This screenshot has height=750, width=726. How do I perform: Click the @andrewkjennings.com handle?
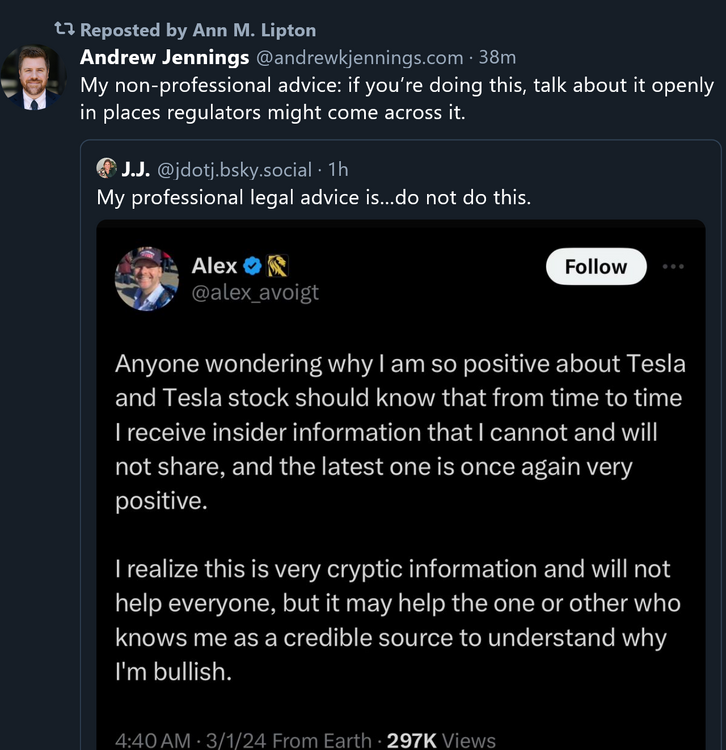(361, 57)
